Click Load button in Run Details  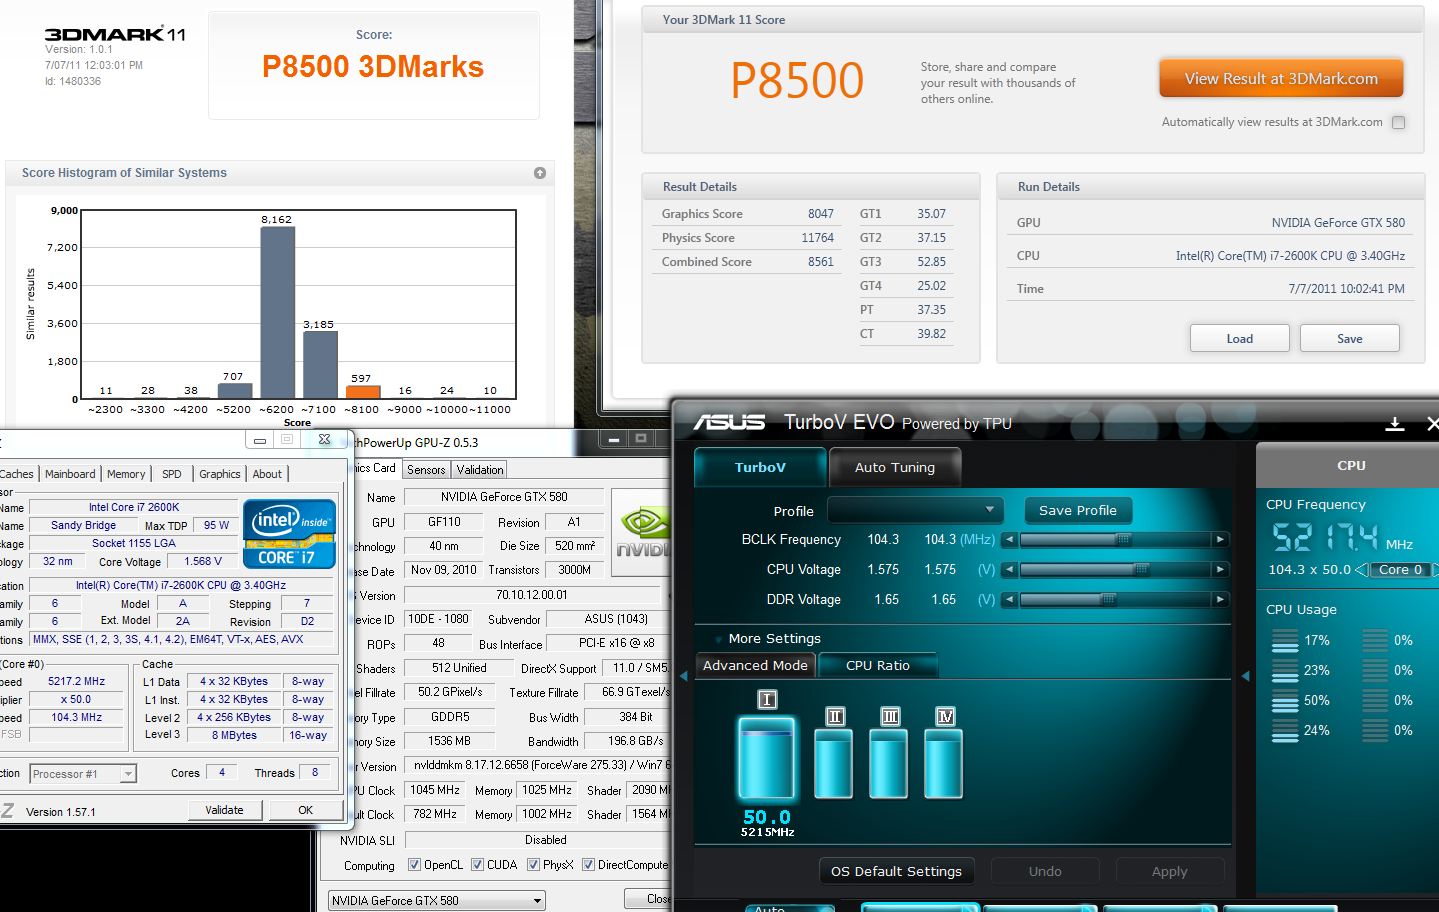point(1240,339)
